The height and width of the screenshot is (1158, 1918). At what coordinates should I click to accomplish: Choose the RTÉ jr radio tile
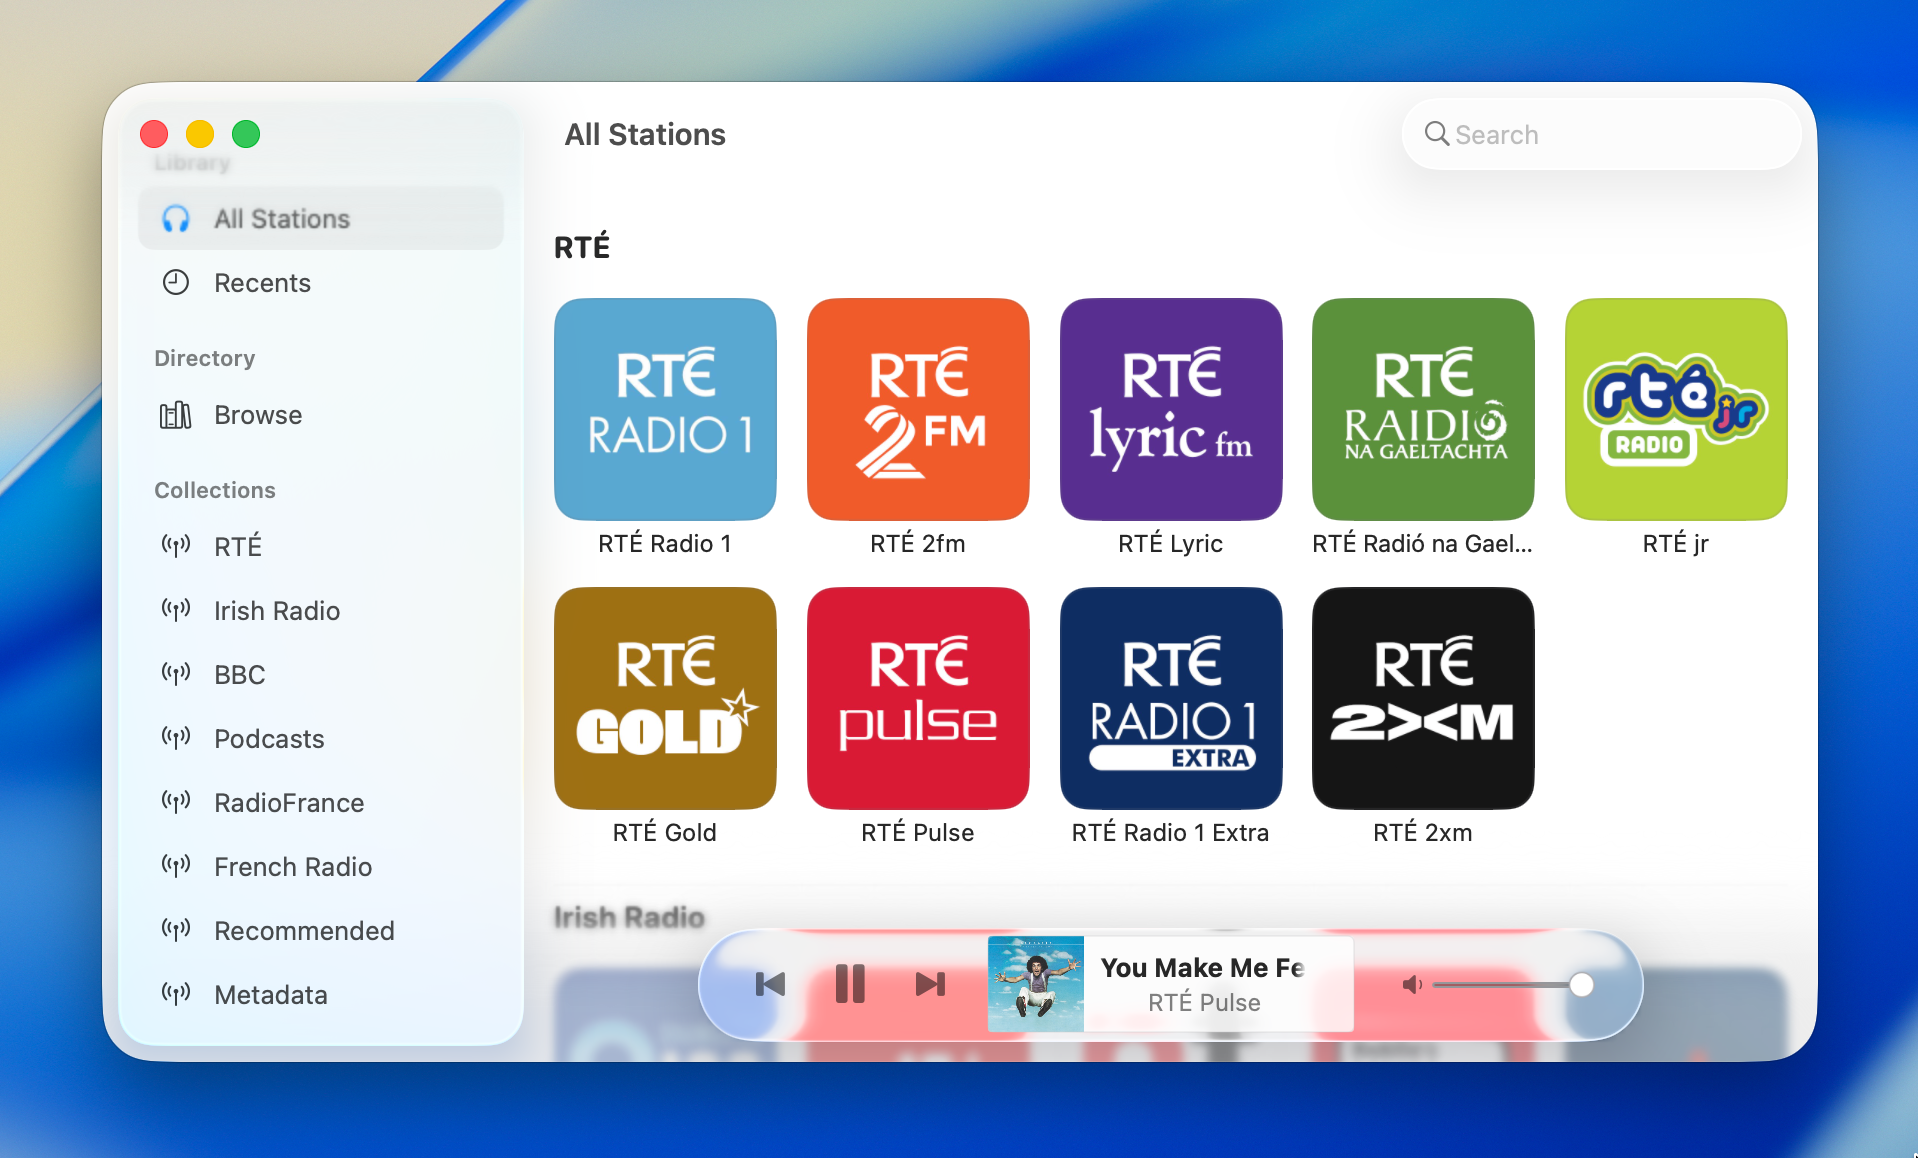(x=1676, y=409)
